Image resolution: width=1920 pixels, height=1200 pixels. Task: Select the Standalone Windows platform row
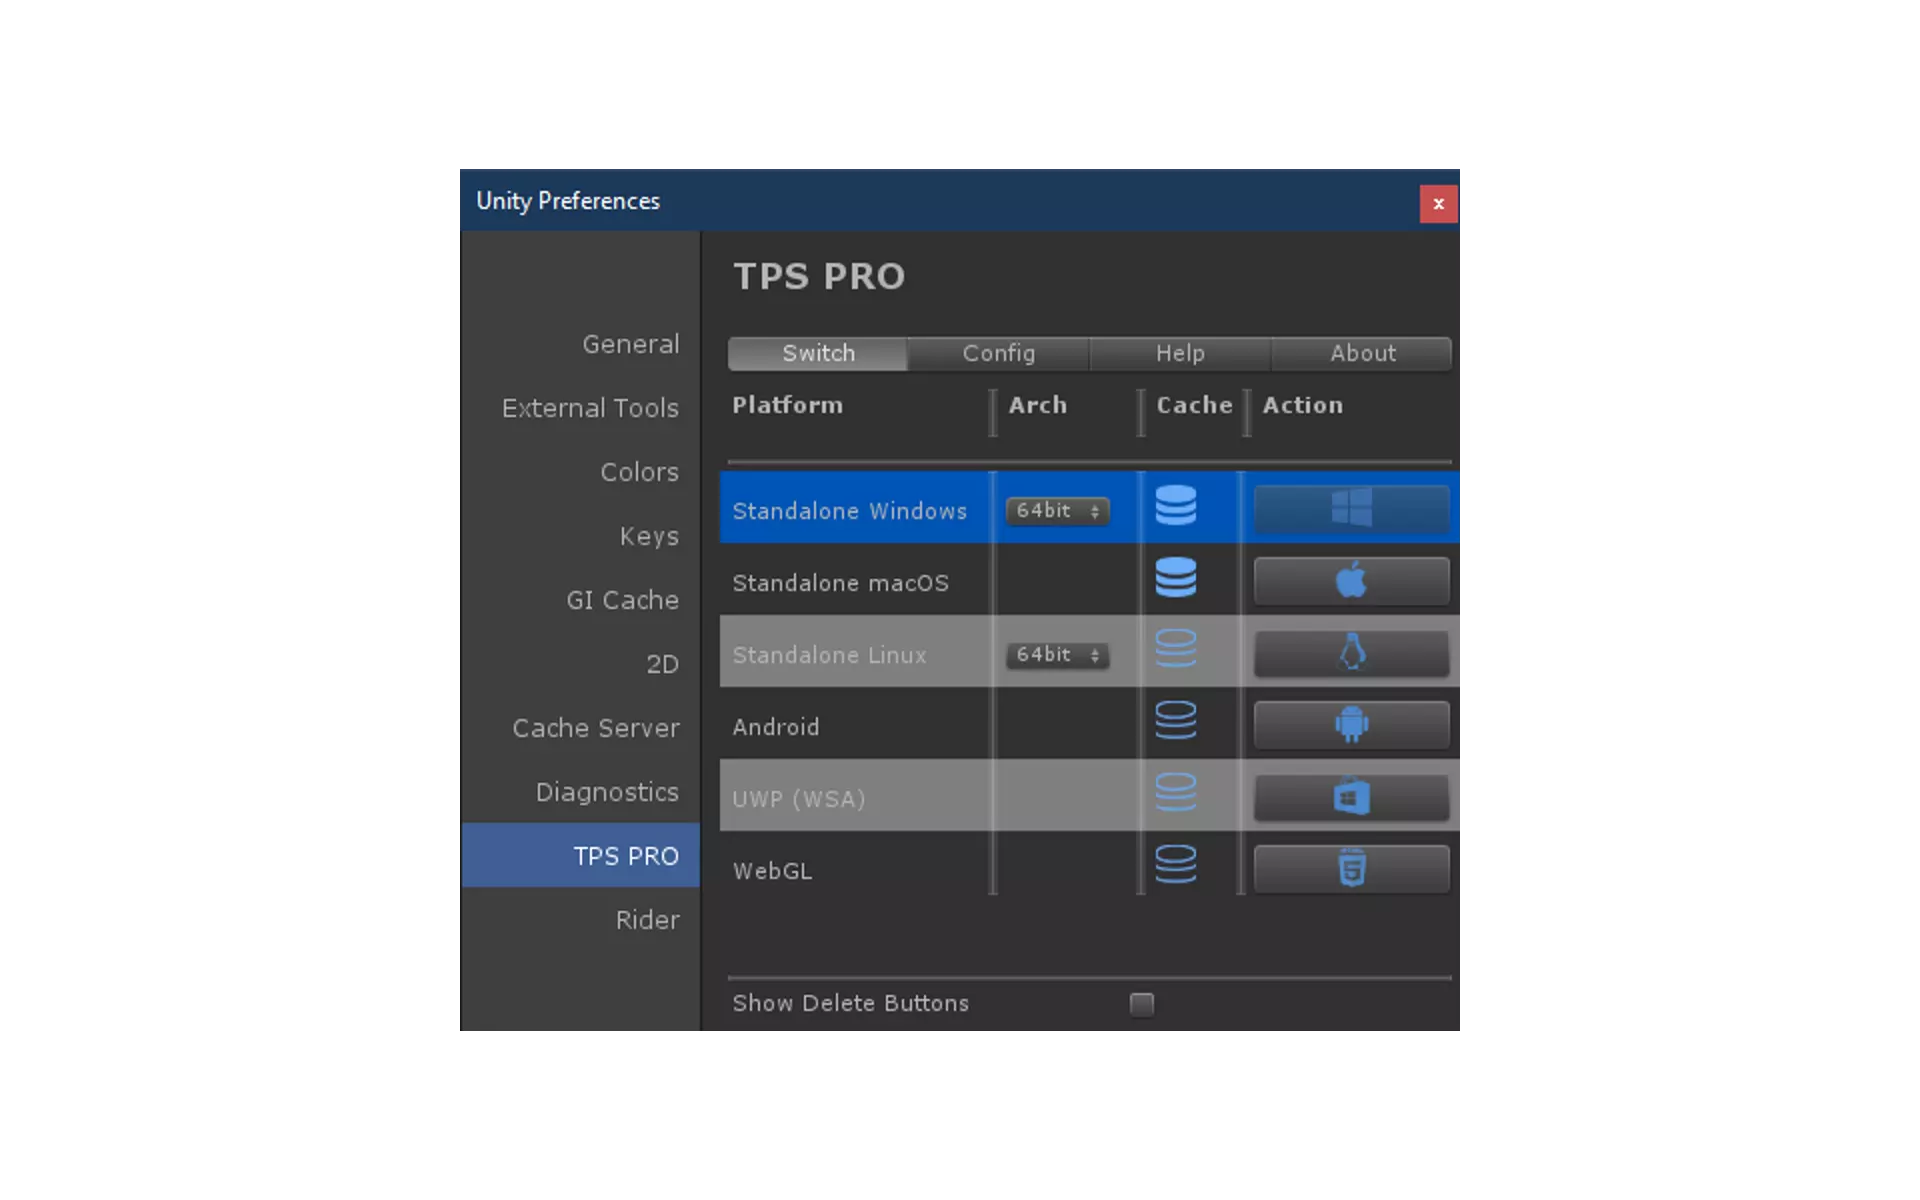[1089, 507]
